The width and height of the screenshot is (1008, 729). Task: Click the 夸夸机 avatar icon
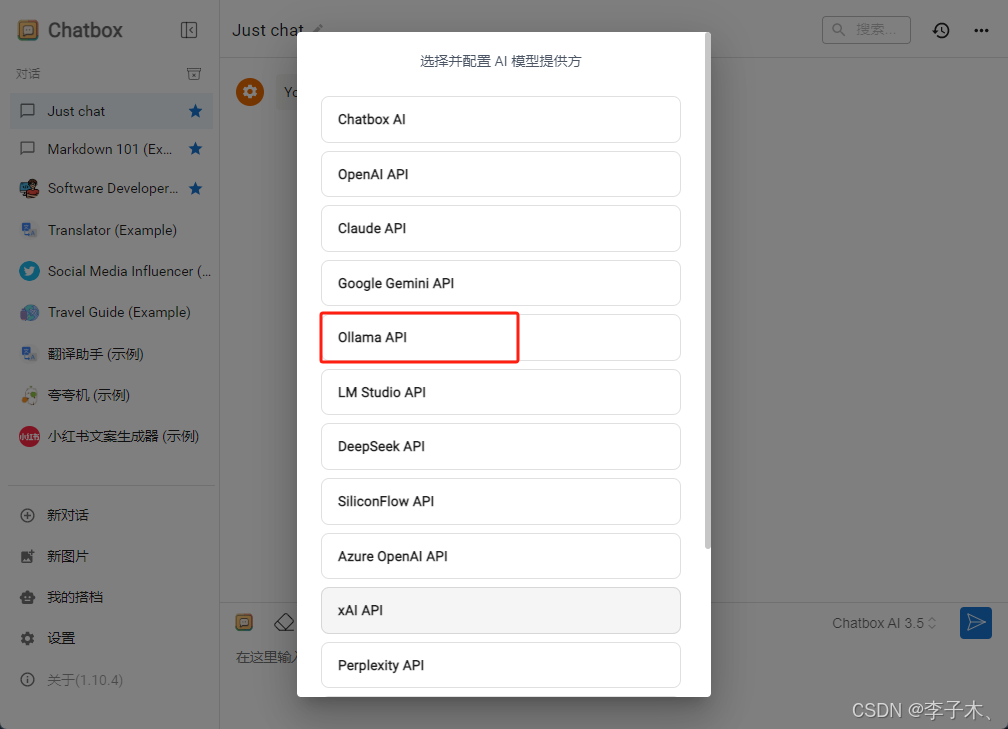pos(29,395)
